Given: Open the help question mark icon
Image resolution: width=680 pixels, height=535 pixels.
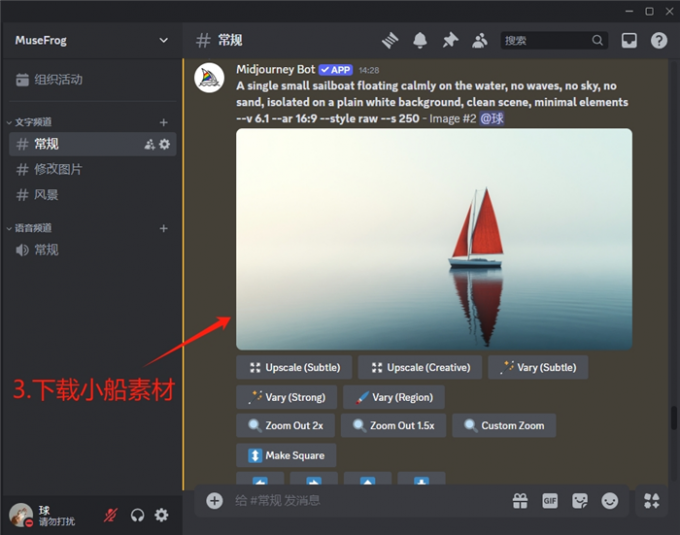Looking at the screenshot, I should 658,40.
